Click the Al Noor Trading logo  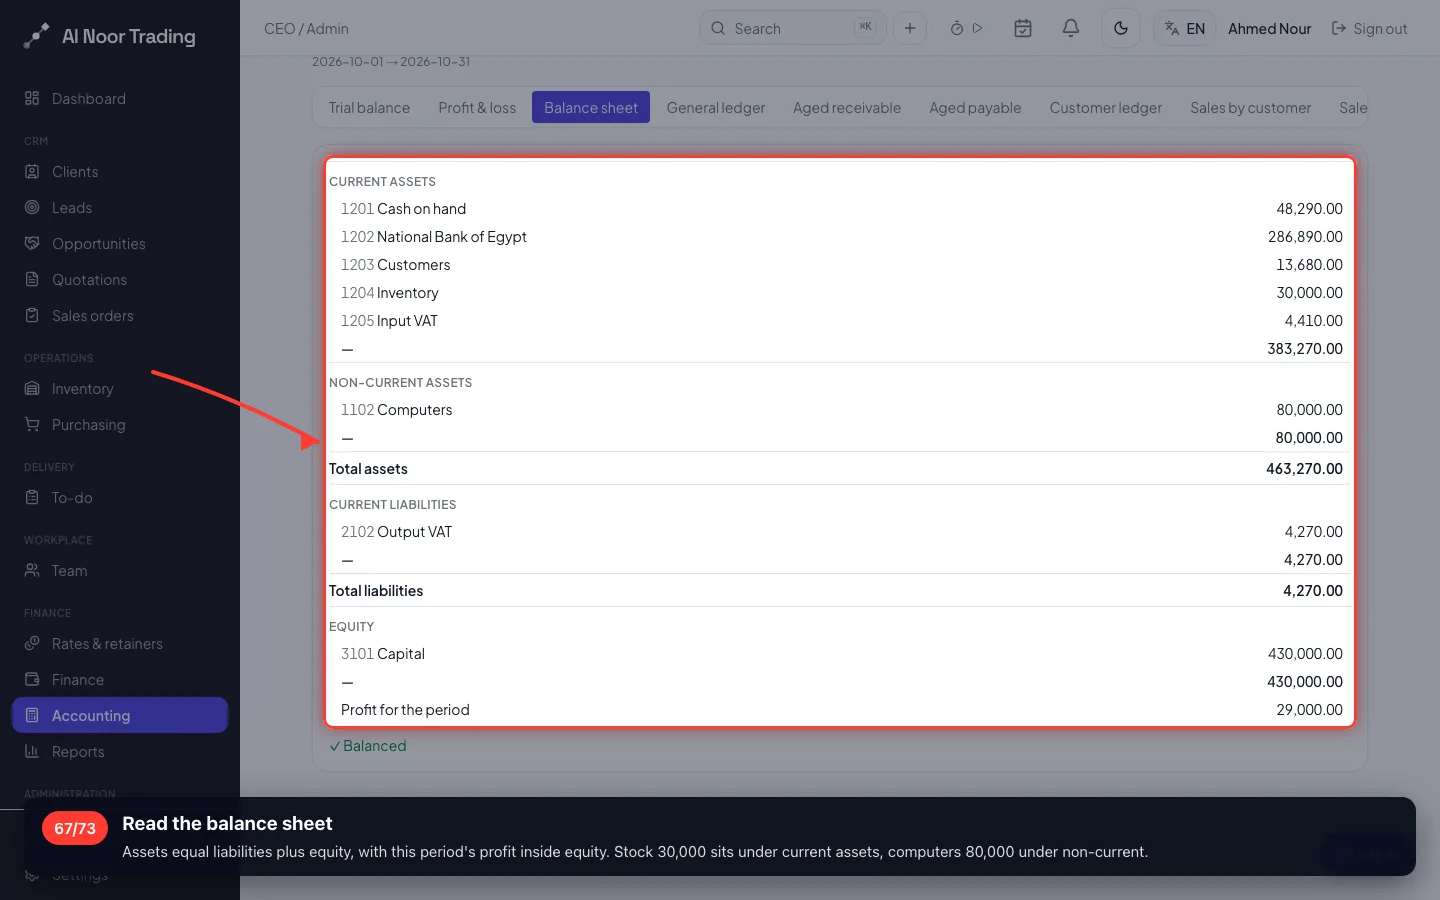pos(110,36)
